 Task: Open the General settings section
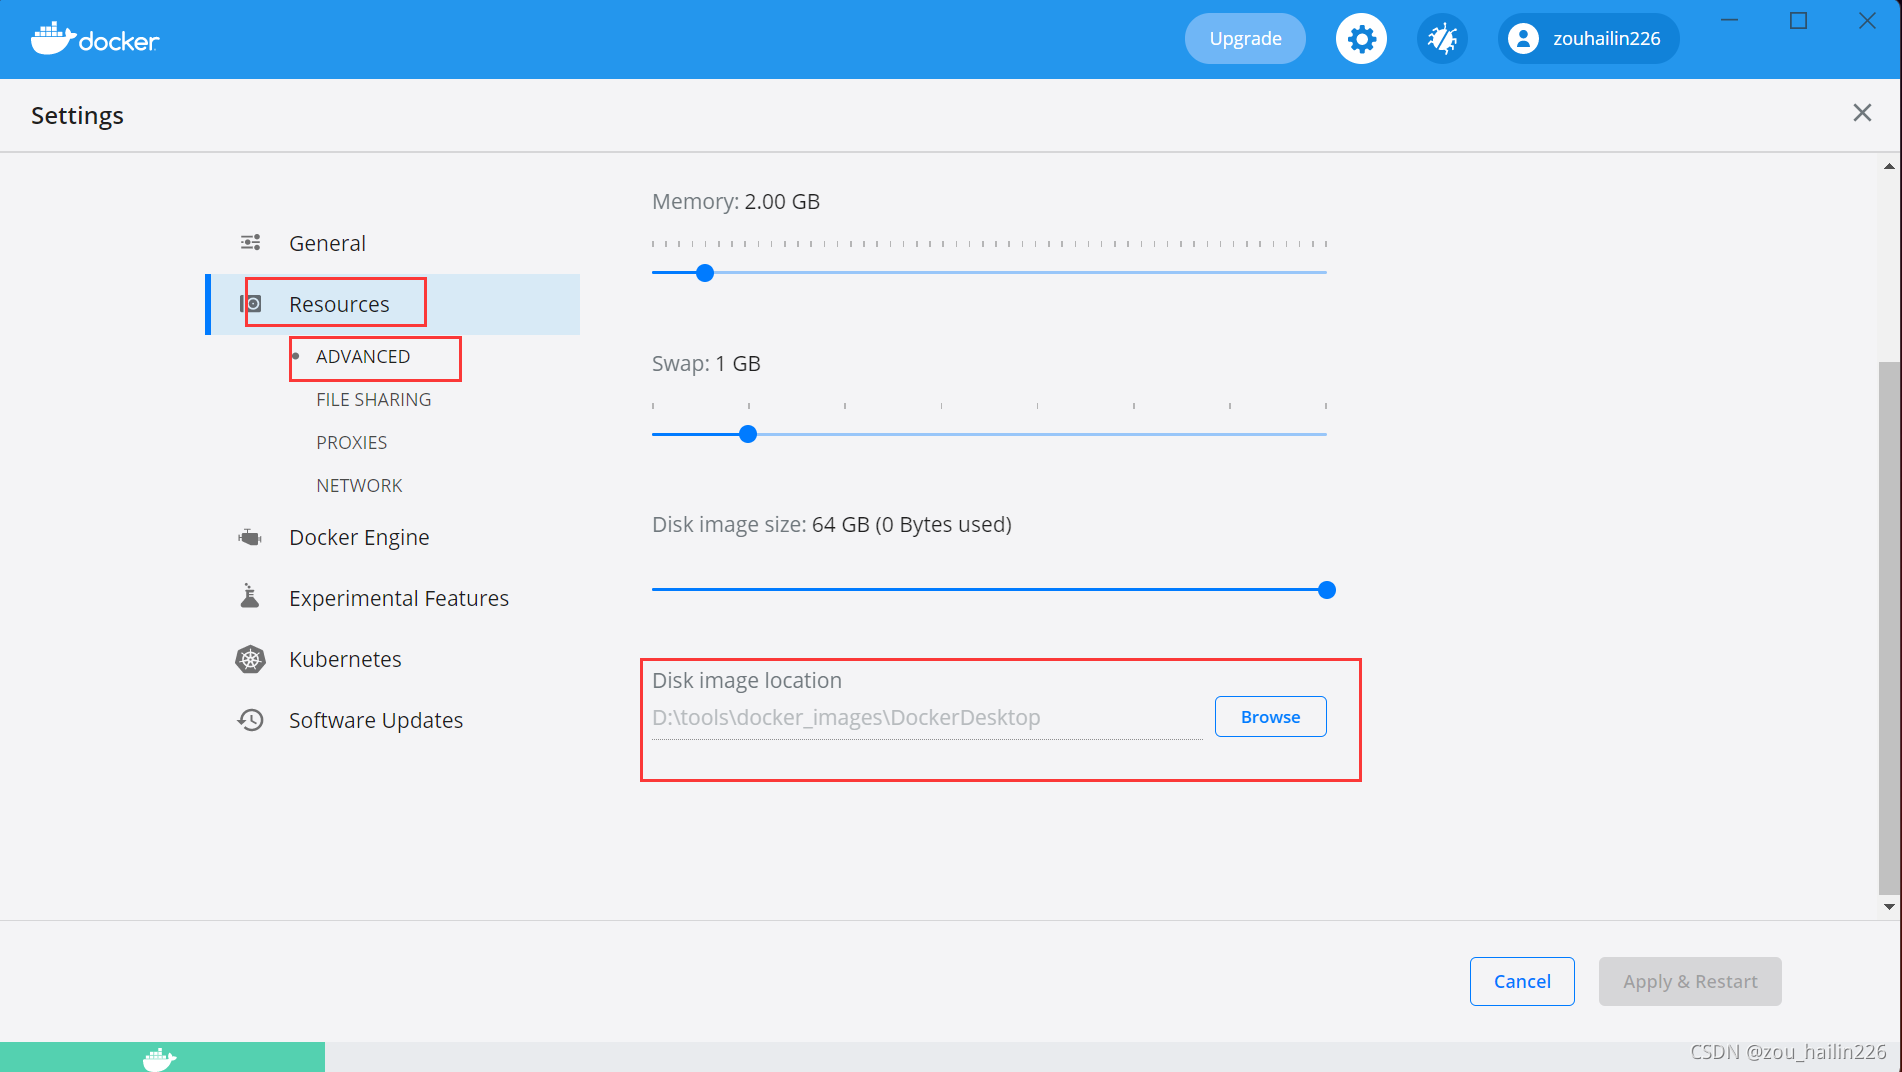[x=327, y=243]
